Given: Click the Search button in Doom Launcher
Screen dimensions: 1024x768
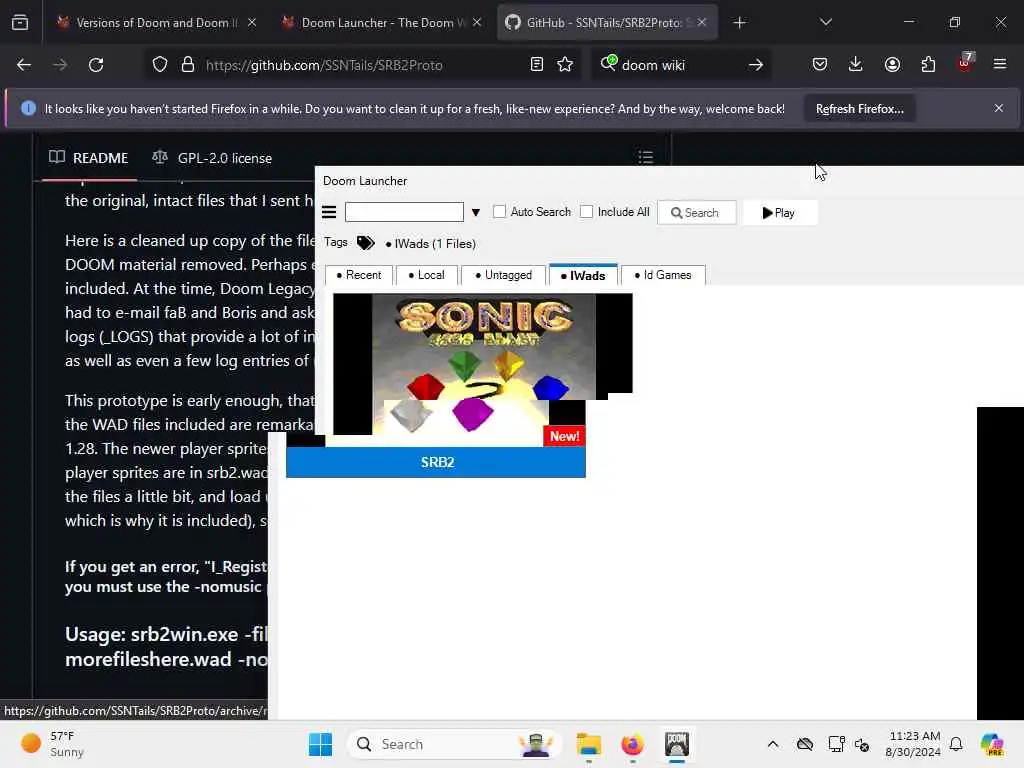Looking at the screenshot, I should 696,213.
